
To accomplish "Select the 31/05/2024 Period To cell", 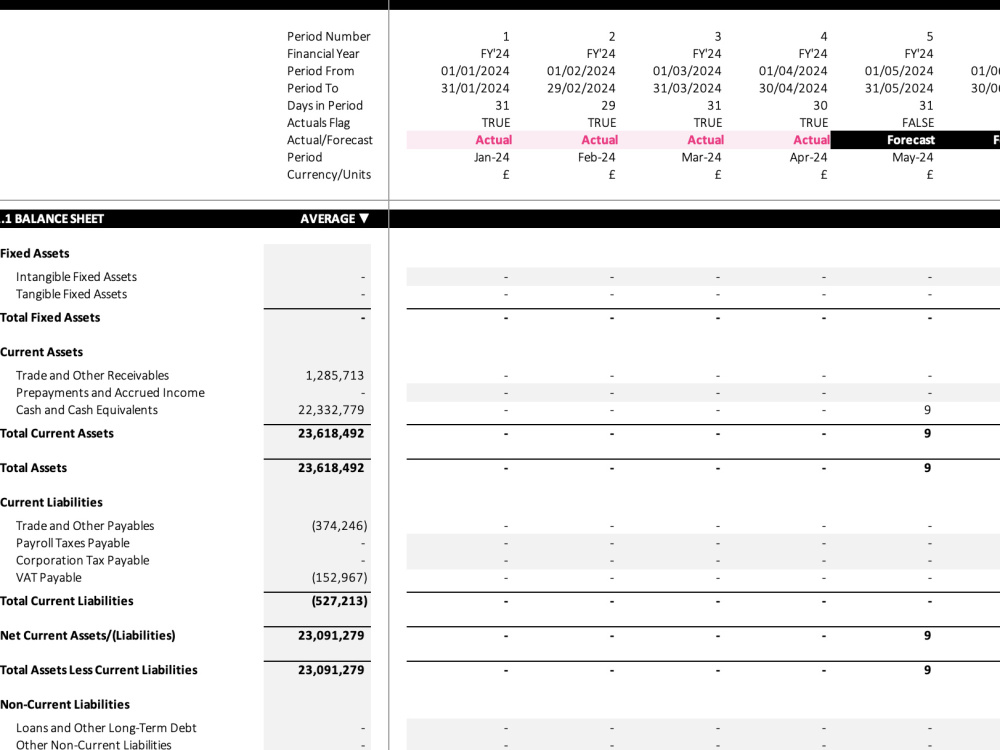I will (x=899, y=89).
